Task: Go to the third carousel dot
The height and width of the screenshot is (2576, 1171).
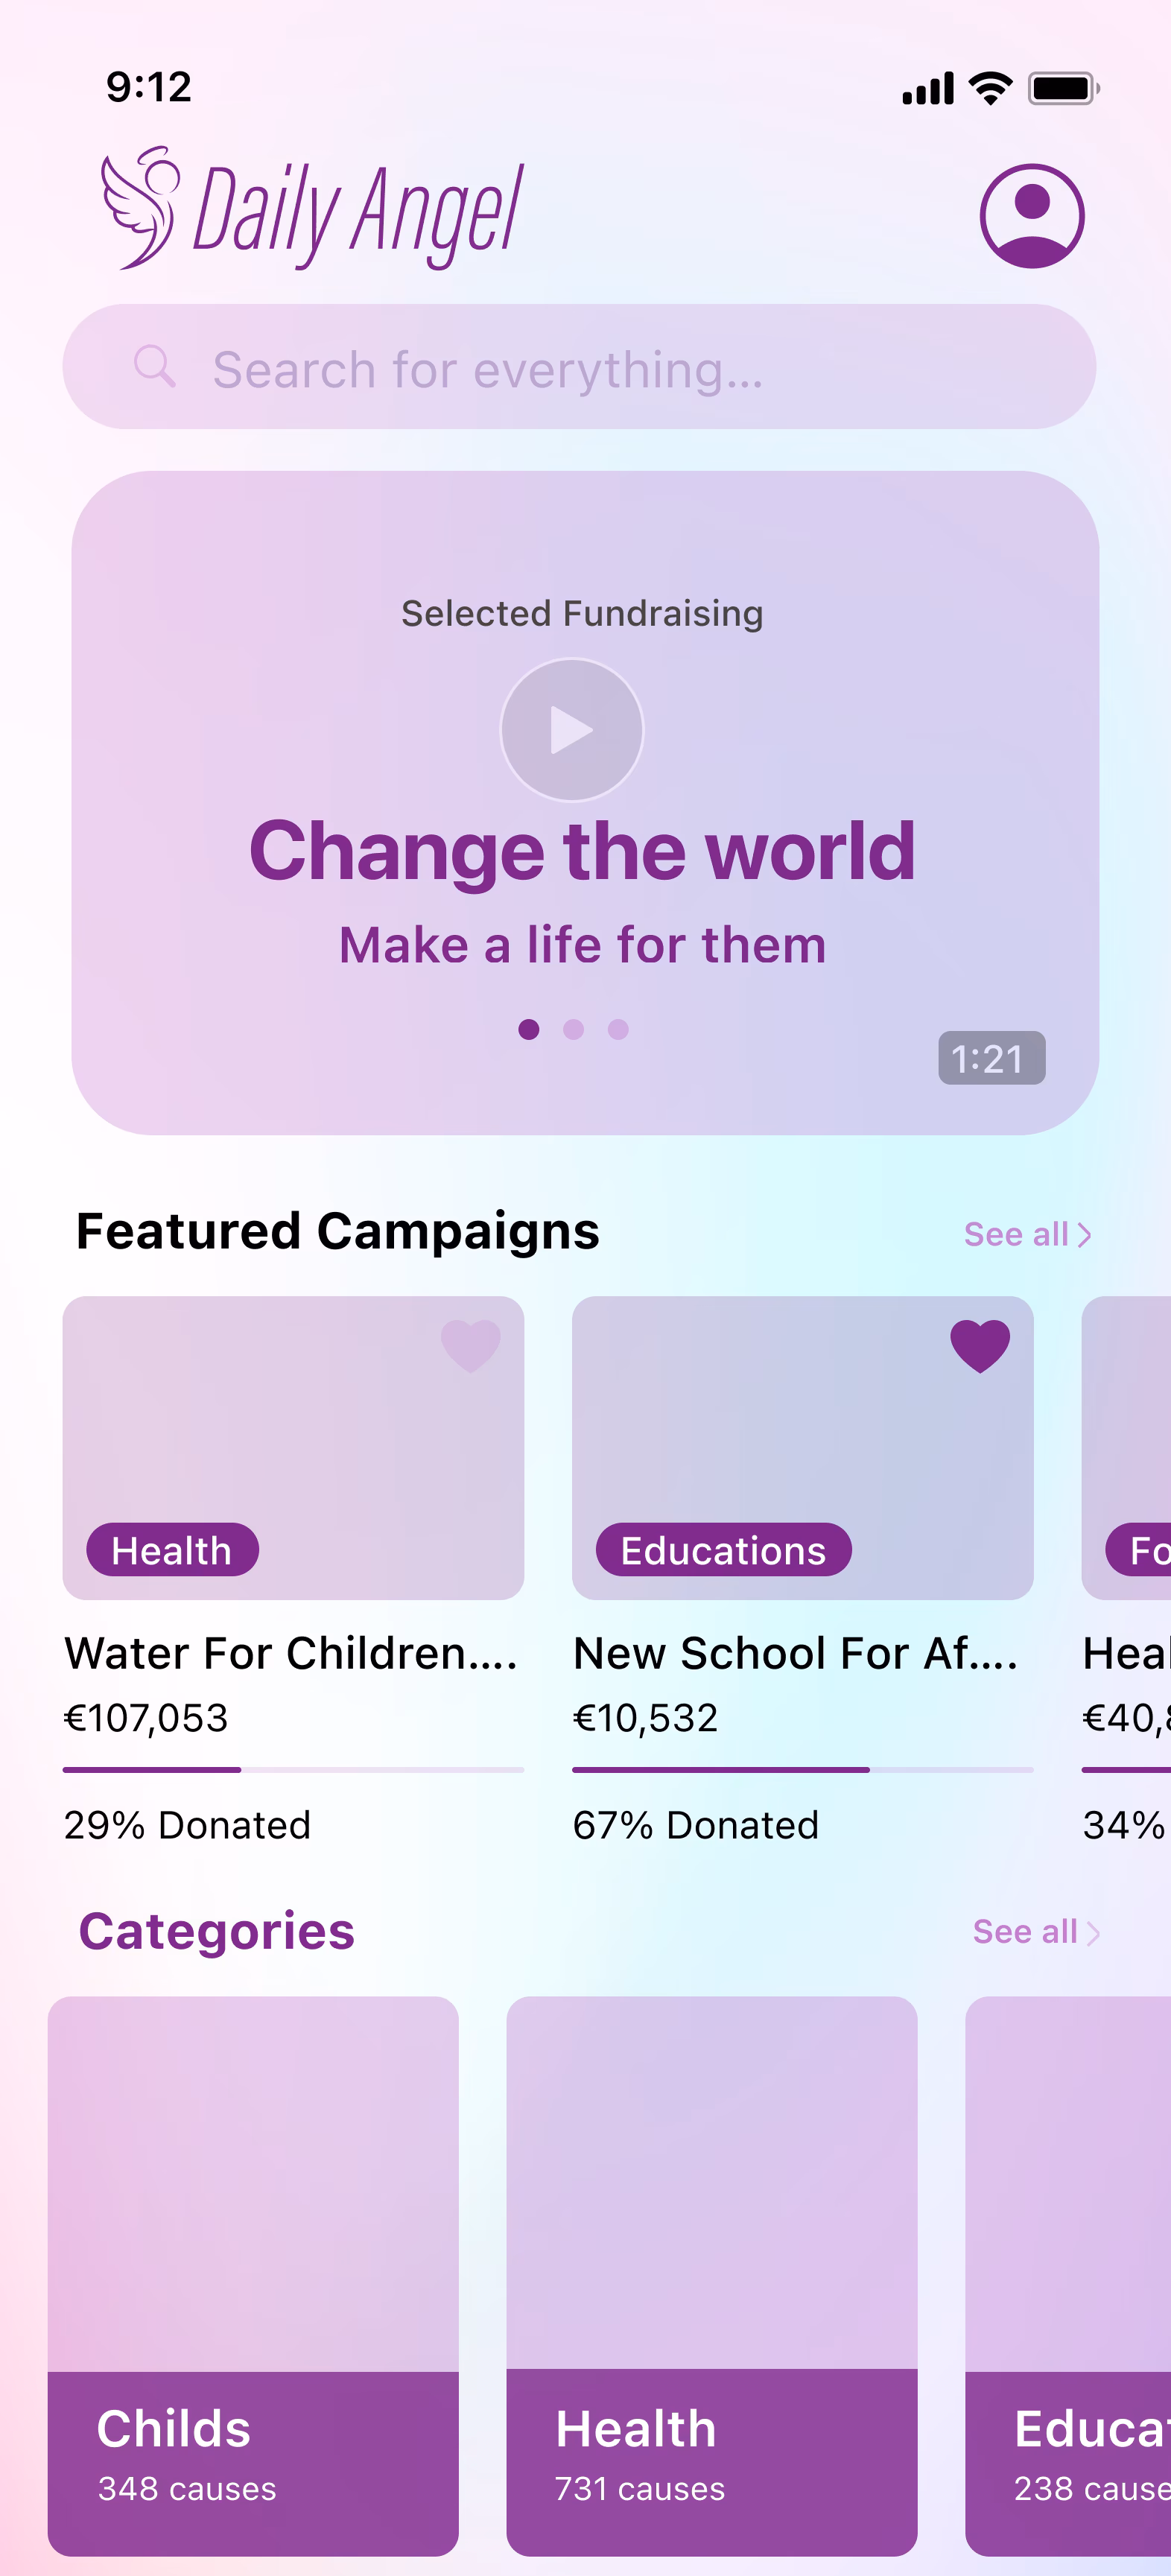Action: [x=618, y=1029]
